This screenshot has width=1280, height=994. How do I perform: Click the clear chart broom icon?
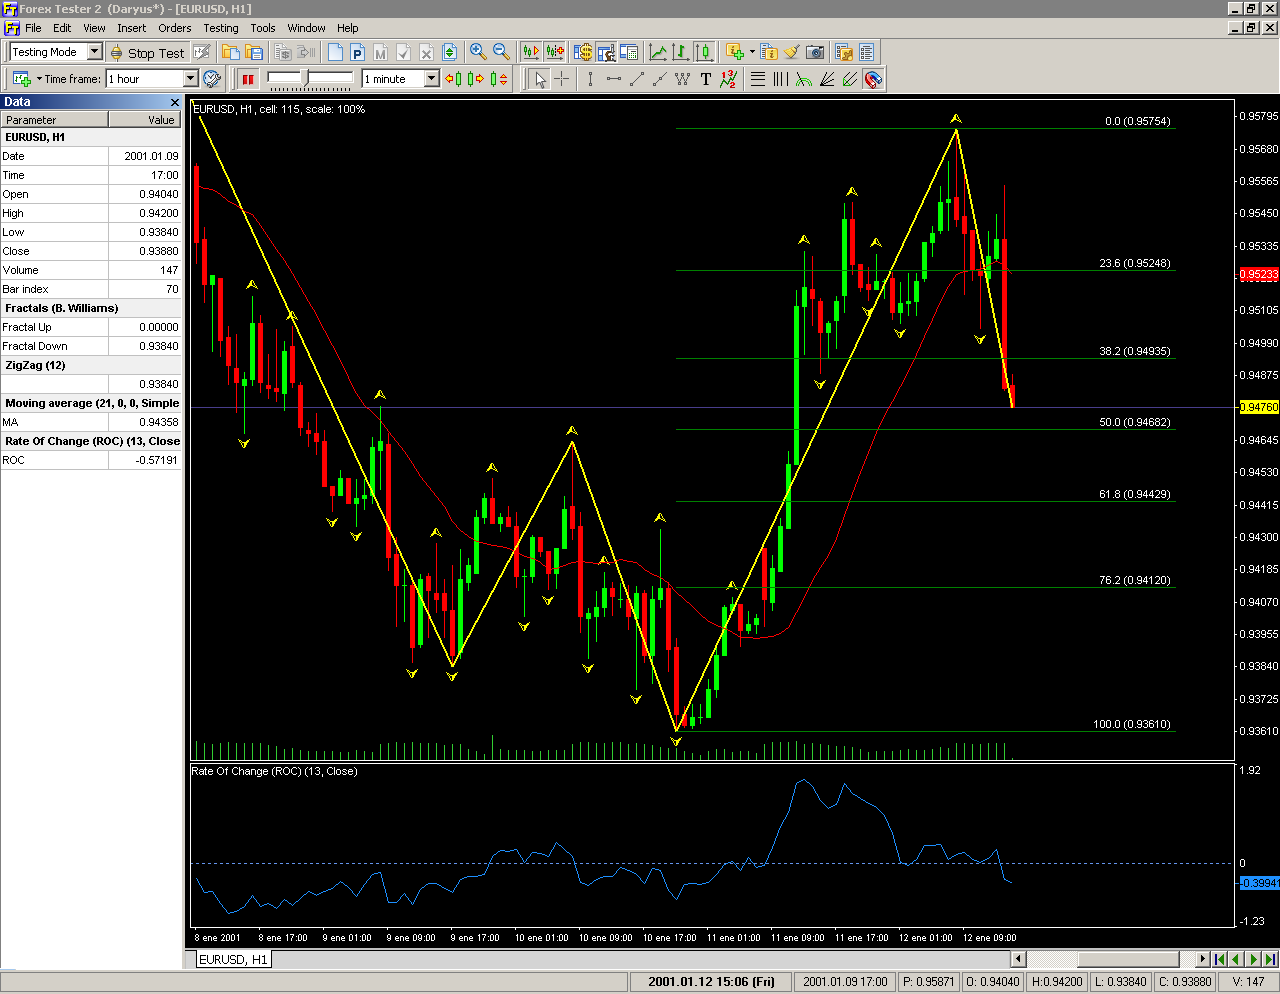tap(792, 52)
